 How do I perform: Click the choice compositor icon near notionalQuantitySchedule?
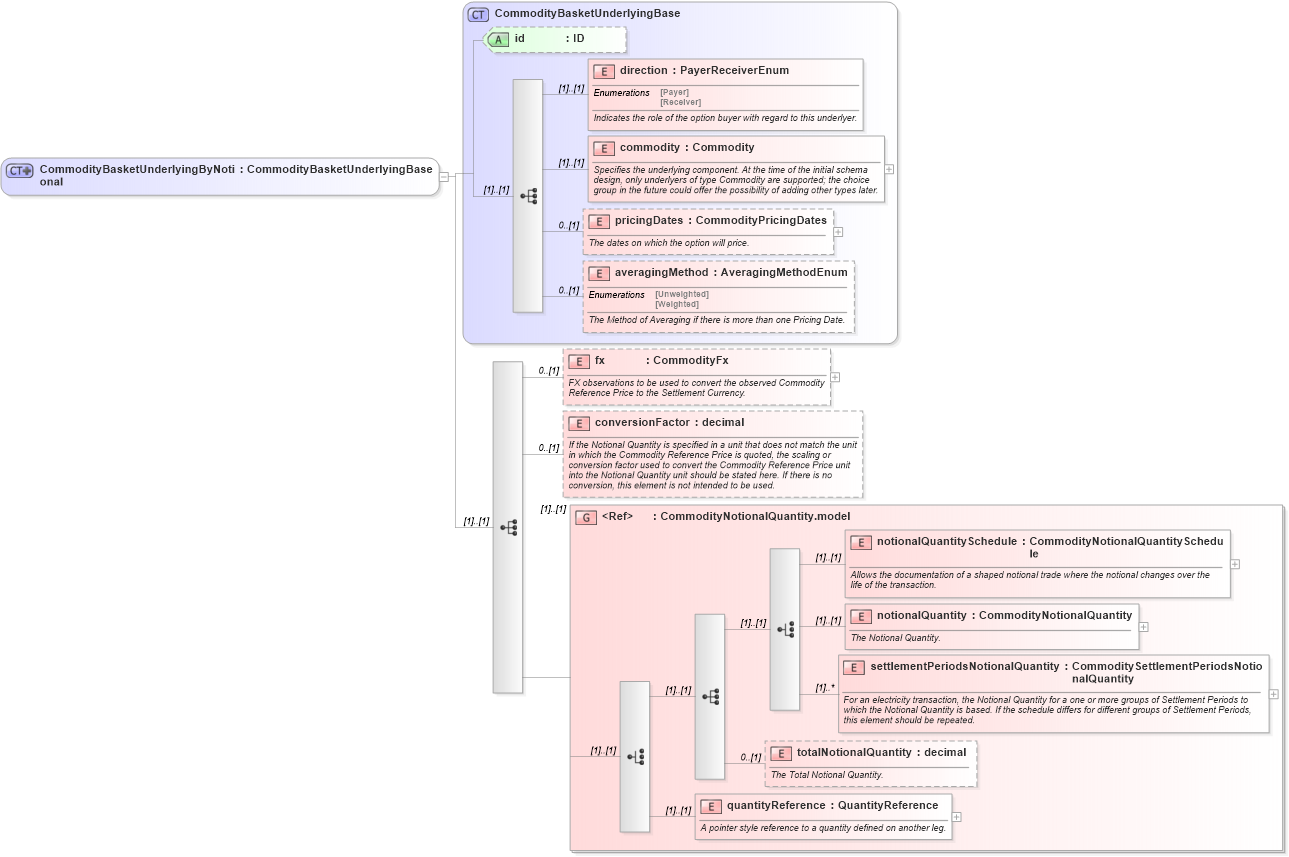pyautogui.click(x=783, y=628)
